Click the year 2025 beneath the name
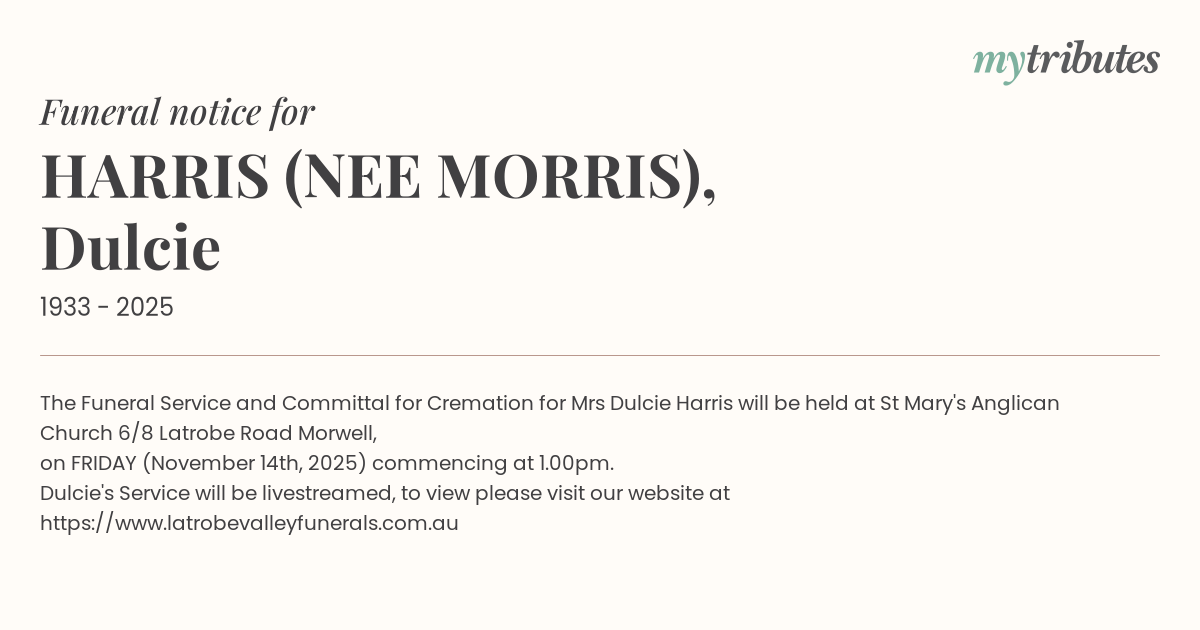 [145, 307]
